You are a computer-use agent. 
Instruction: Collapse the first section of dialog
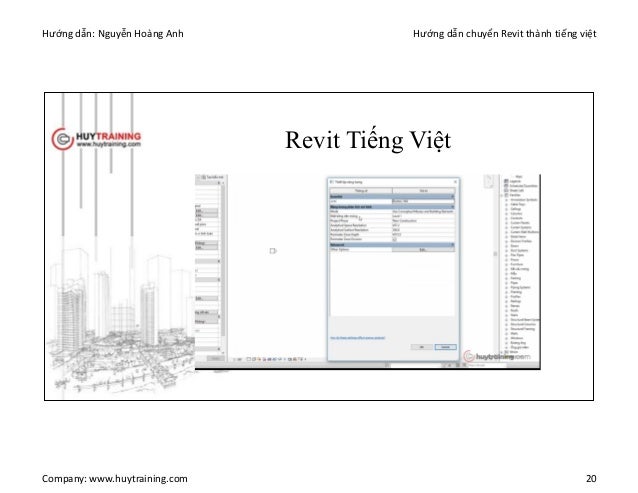pos(453,196)
